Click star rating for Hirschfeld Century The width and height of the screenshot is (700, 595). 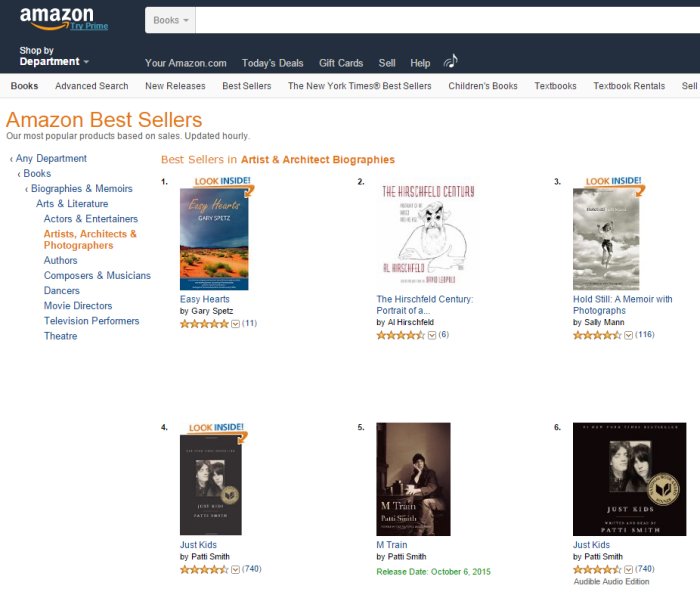tap(401, 335)
